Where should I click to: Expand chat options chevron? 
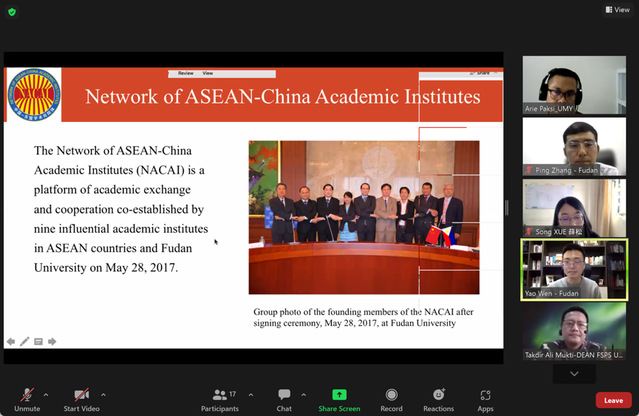point(304,395)
